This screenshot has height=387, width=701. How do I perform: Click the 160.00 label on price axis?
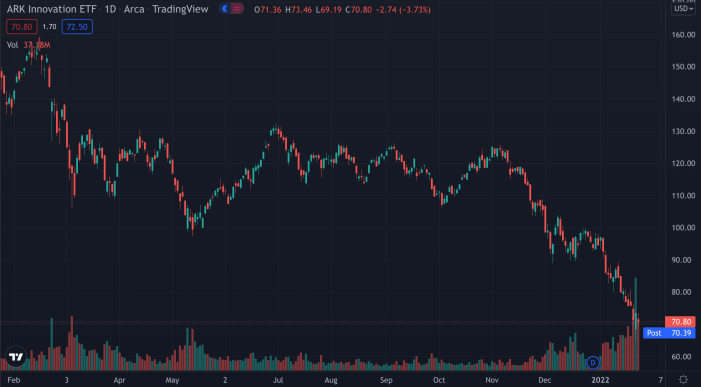683,35
